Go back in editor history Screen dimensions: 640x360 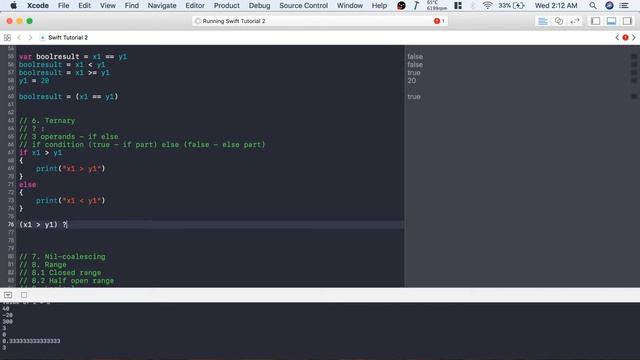[19, 38]
